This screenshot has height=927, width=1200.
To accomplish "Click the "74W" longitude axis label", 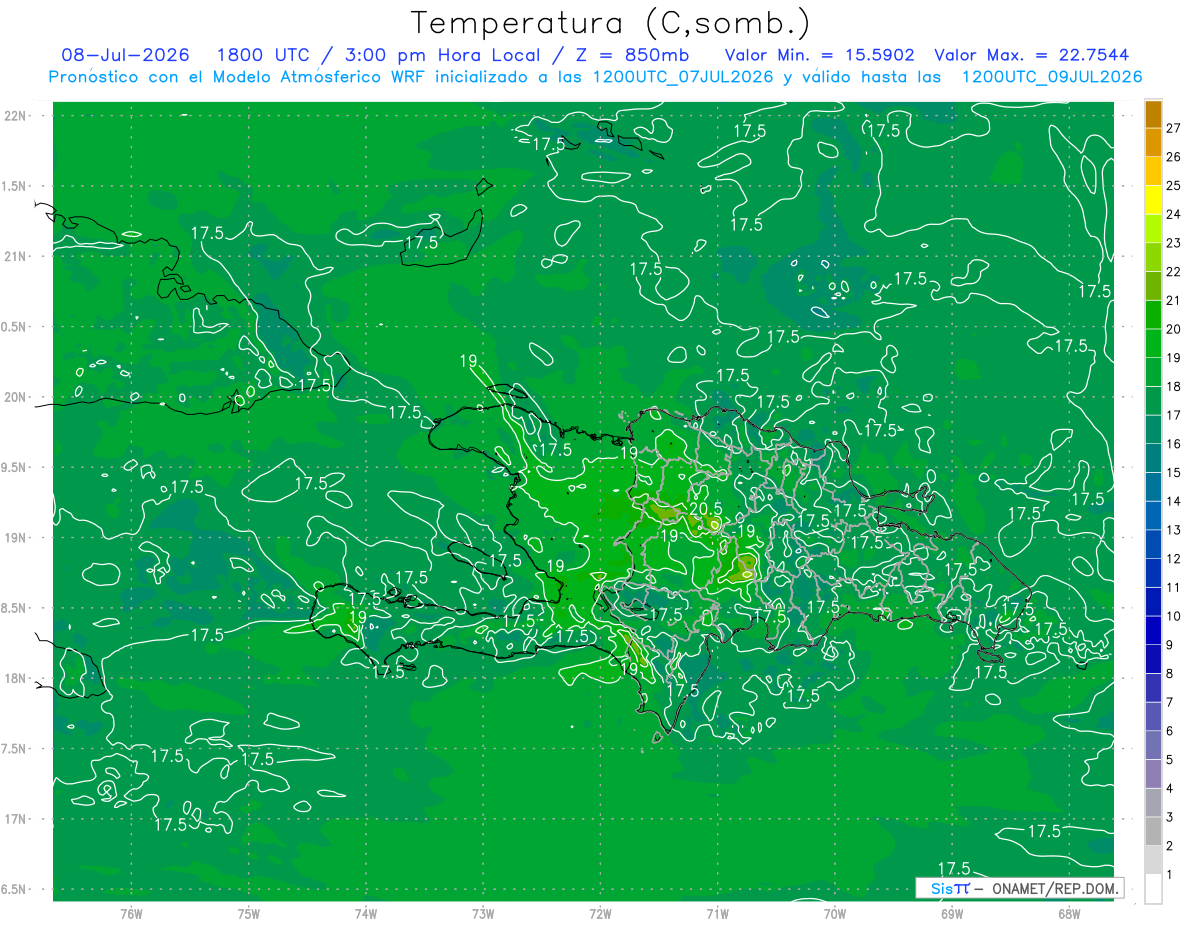I will tap(366, 913).
